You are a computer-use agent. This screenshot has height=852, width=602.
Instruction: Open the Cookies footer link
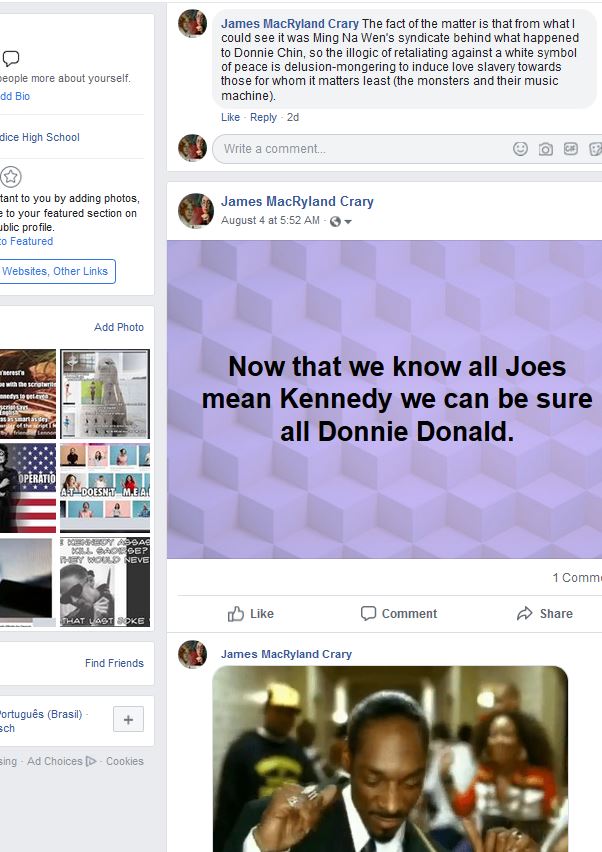tap(125, 761)
